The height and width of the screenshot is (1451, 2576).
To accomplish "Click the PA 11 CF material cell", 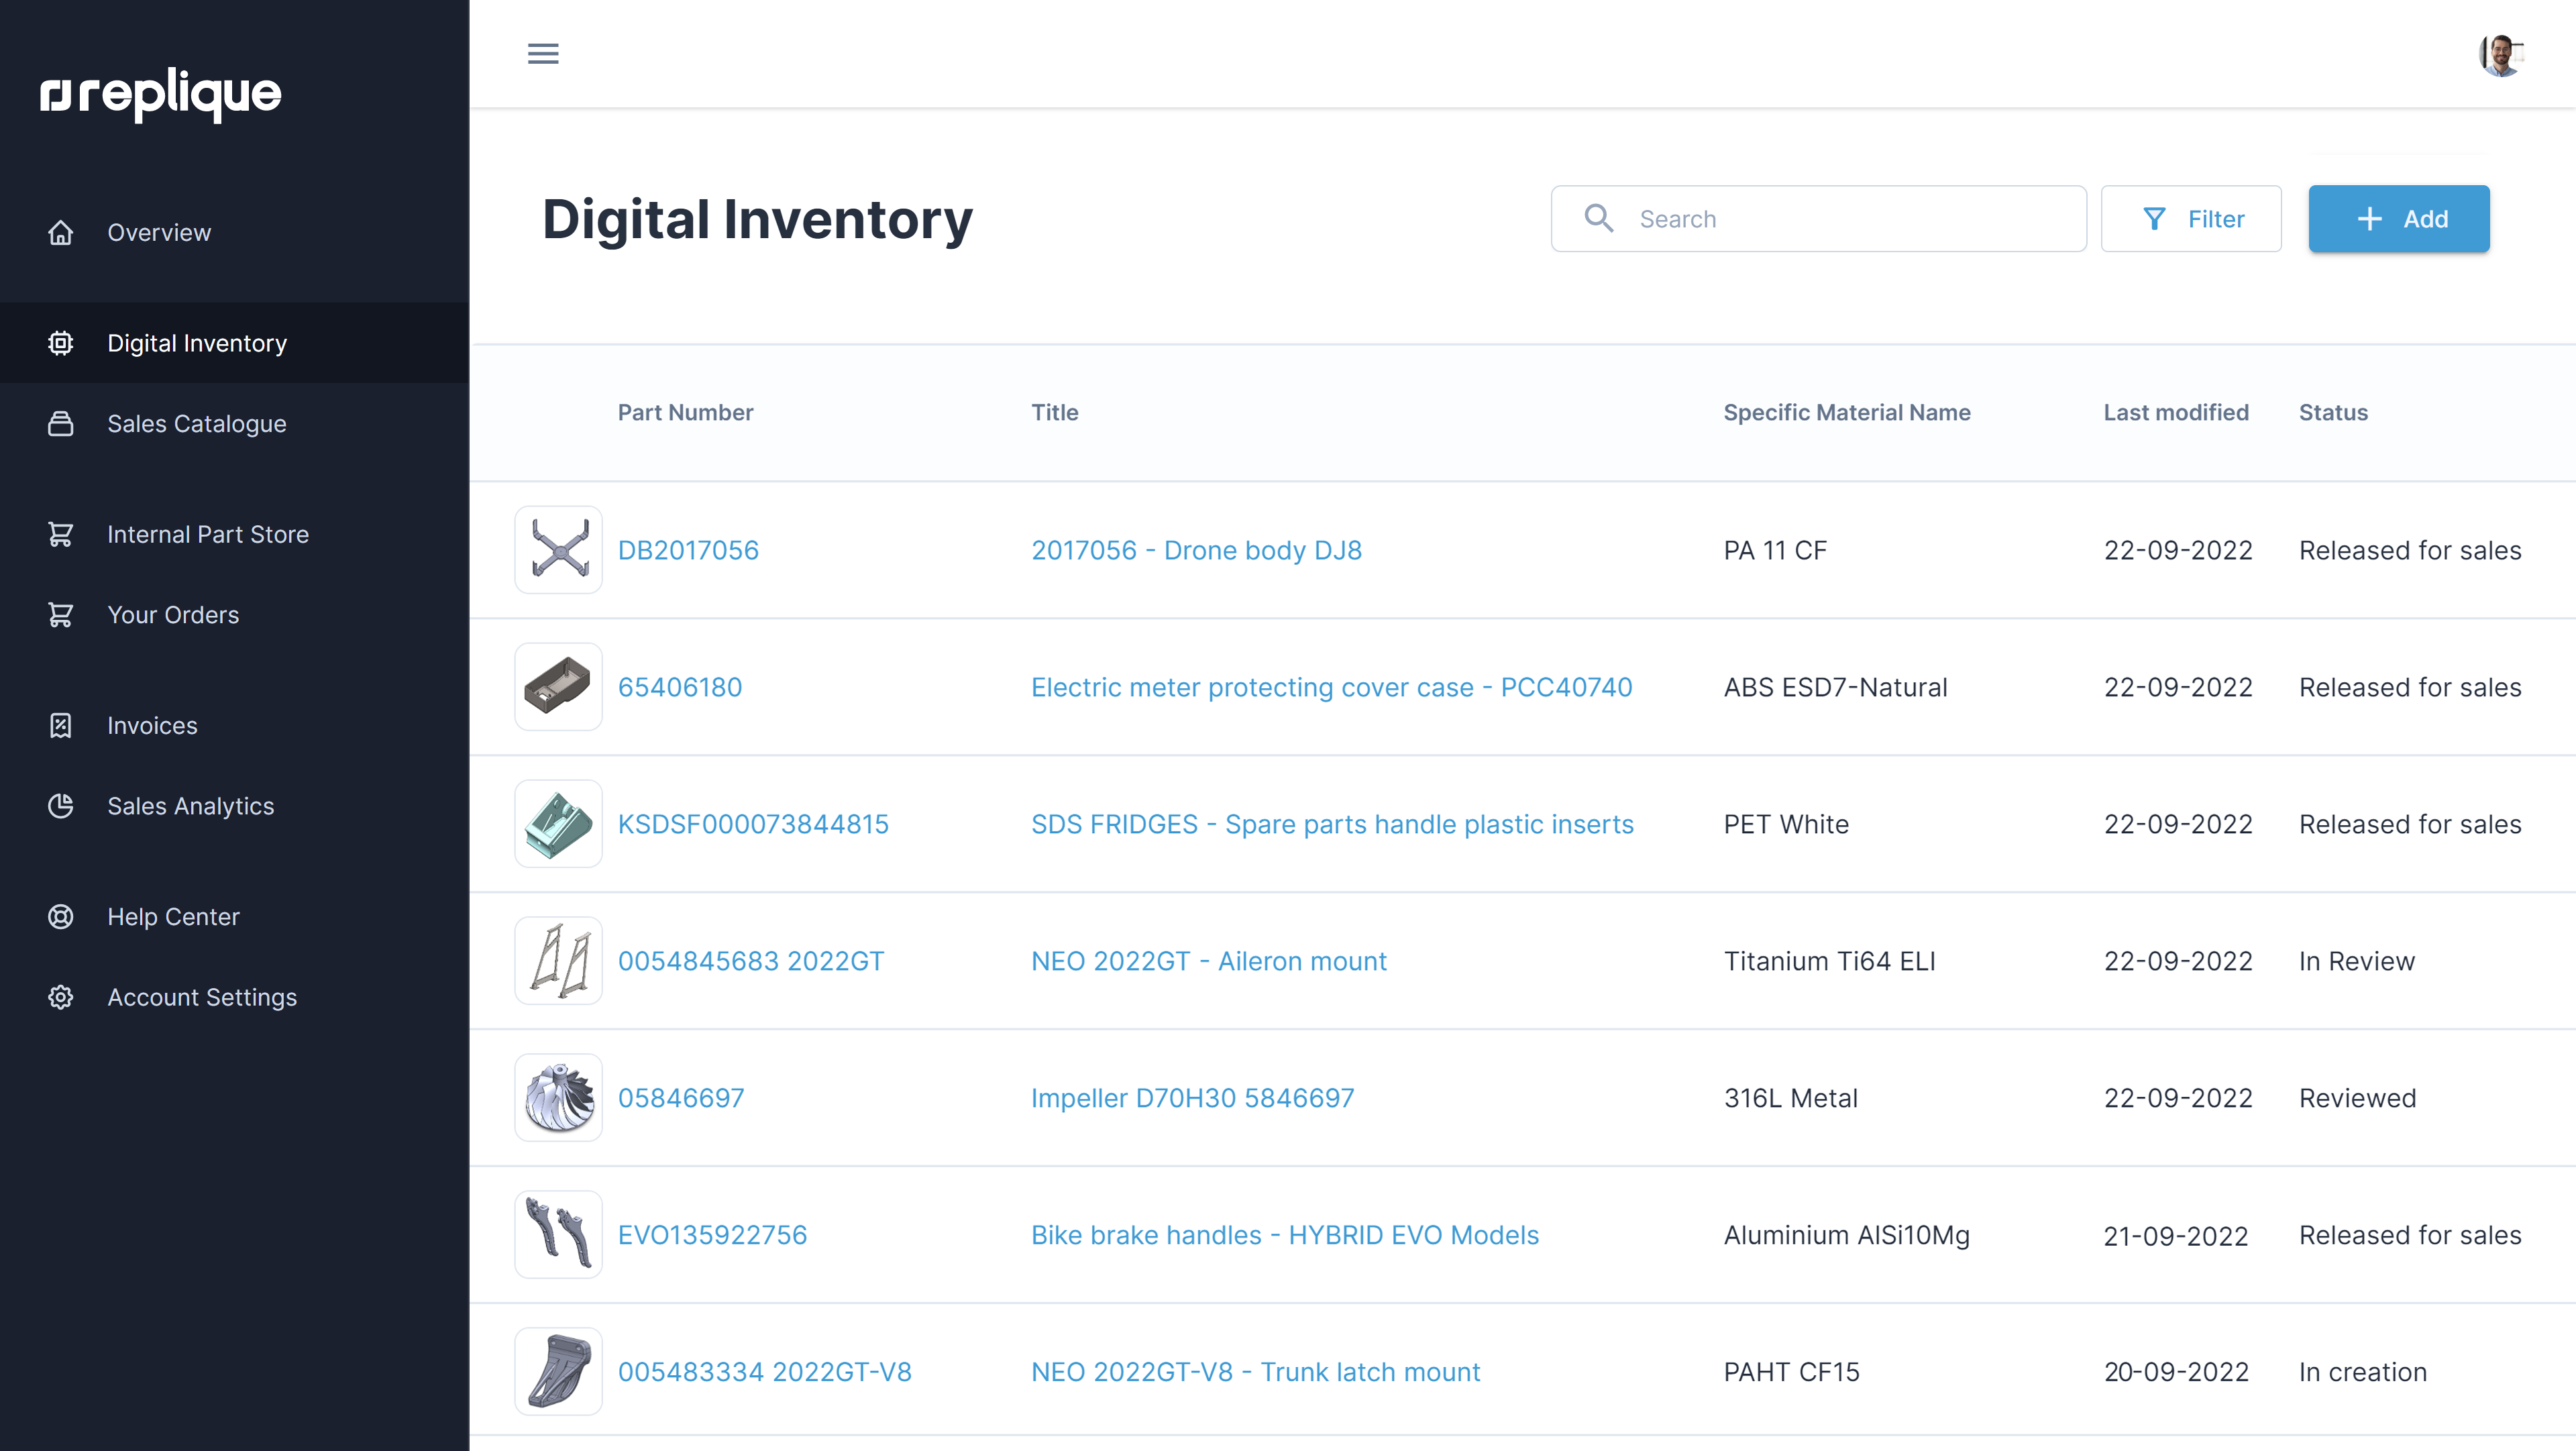I will point(1775,550).
